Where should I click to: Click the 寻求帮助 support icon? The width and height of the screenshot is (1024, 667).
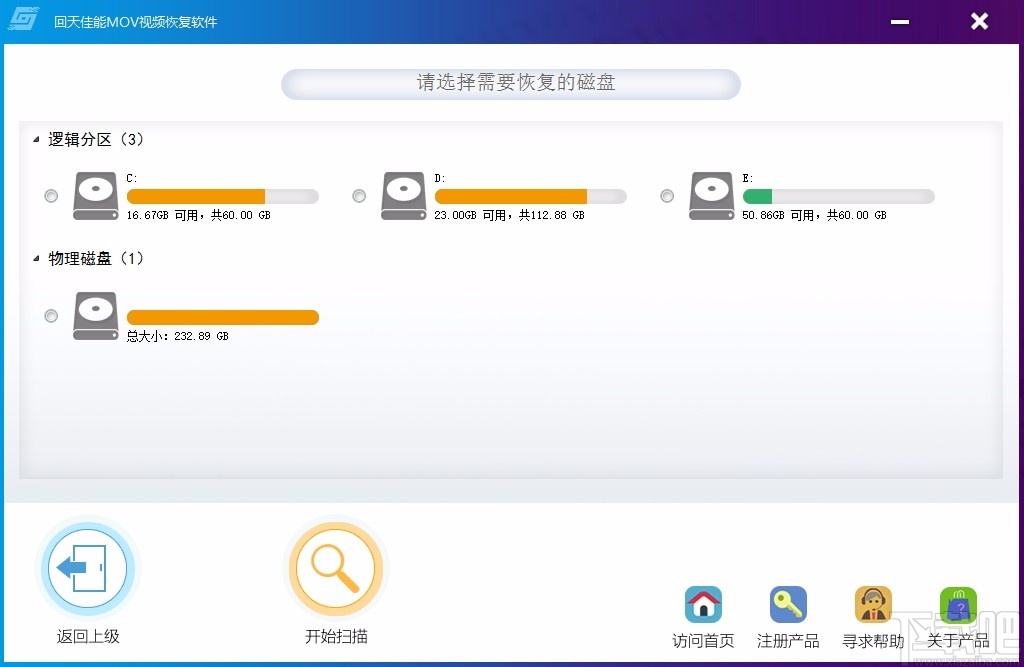(x=872, y=604)
